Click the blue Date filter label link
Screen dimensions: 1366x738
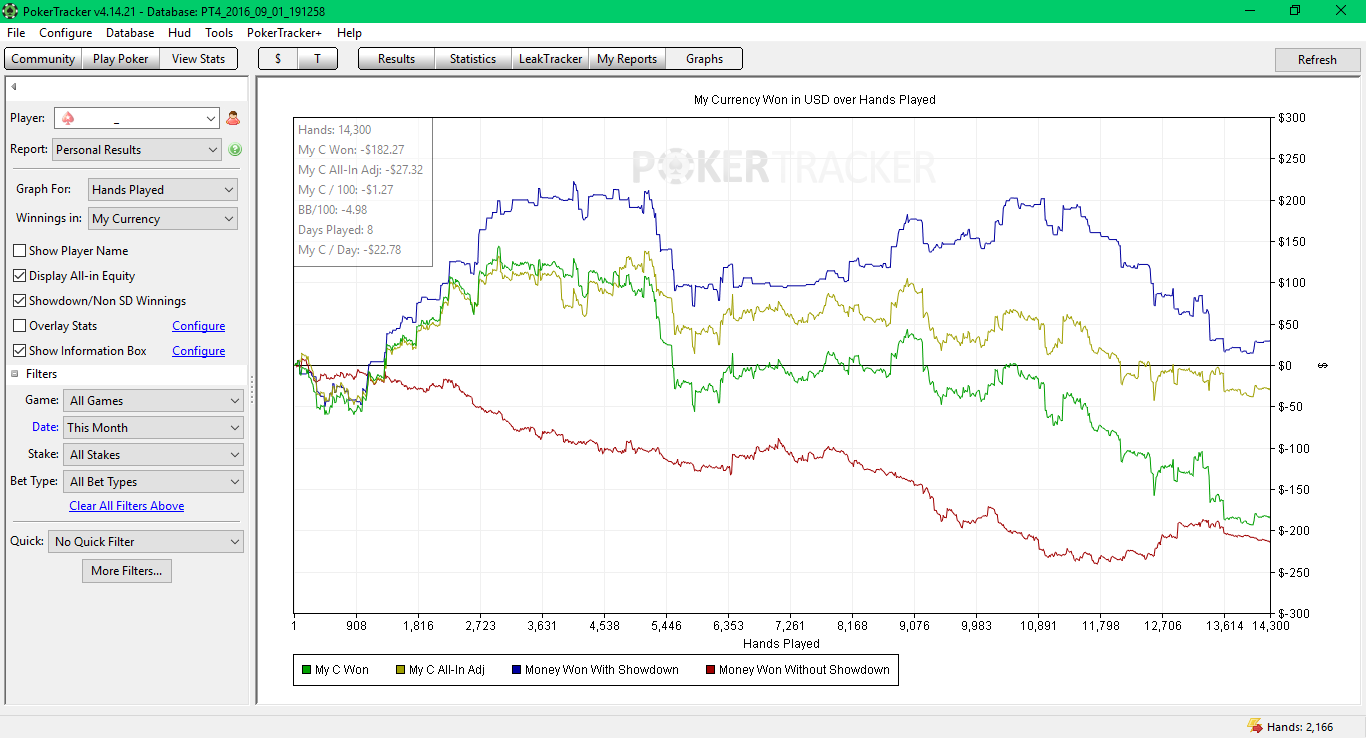[x=45, y=428]
